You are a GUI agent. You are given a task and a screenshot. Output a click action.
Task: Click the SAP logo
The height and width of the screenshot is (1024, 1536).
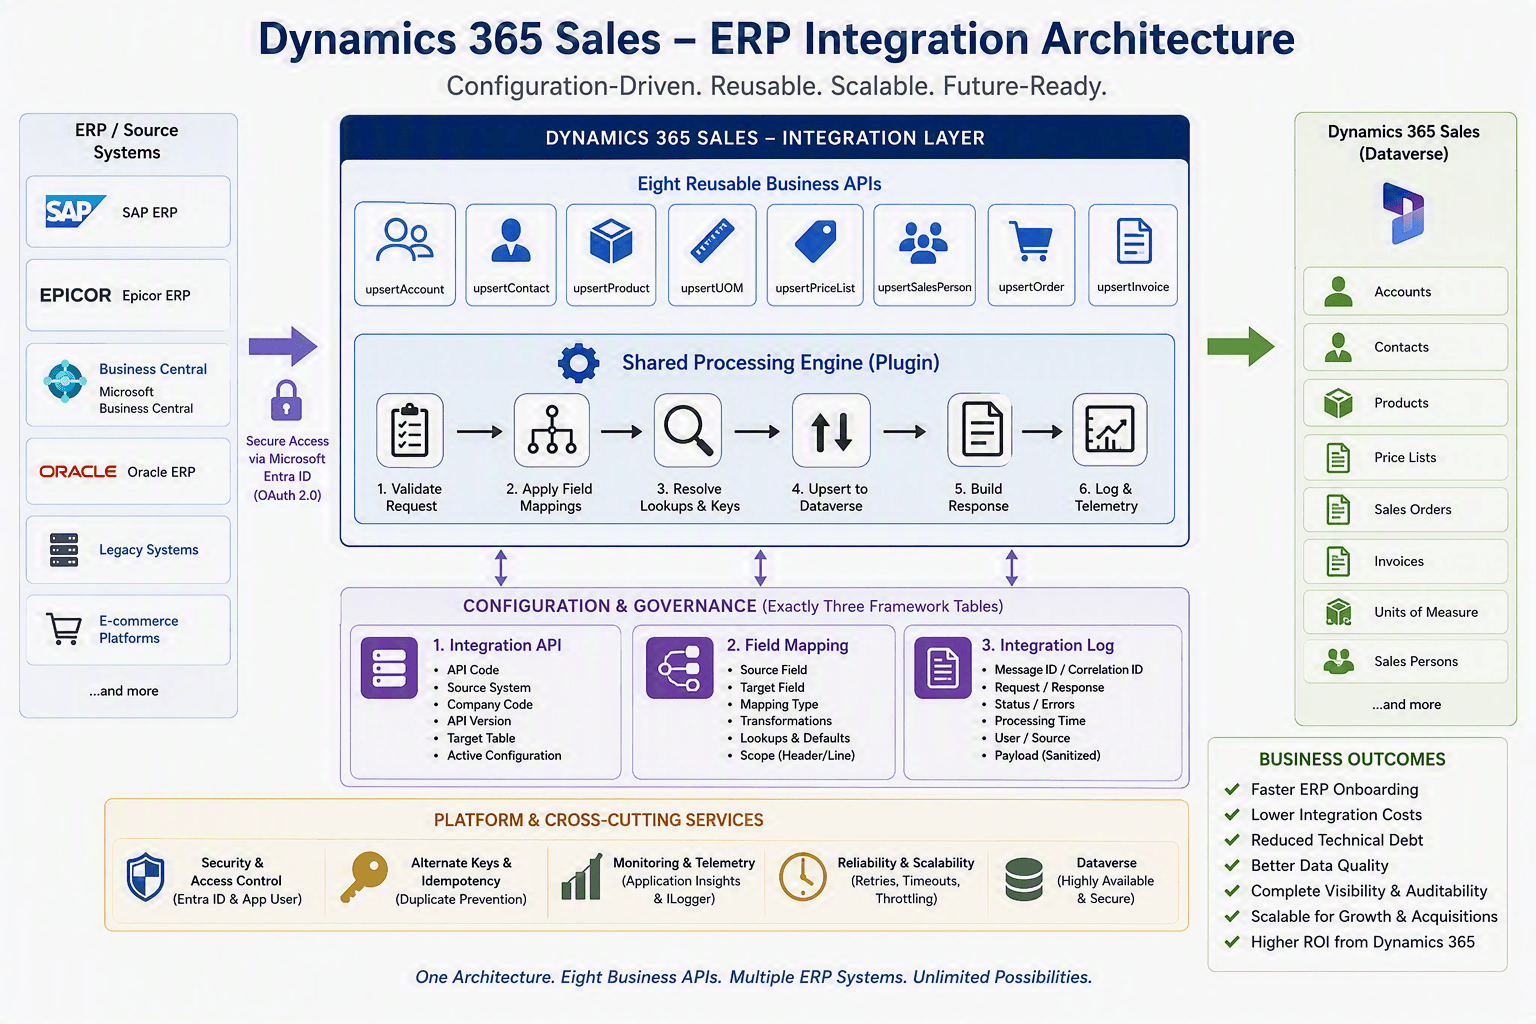75,211
